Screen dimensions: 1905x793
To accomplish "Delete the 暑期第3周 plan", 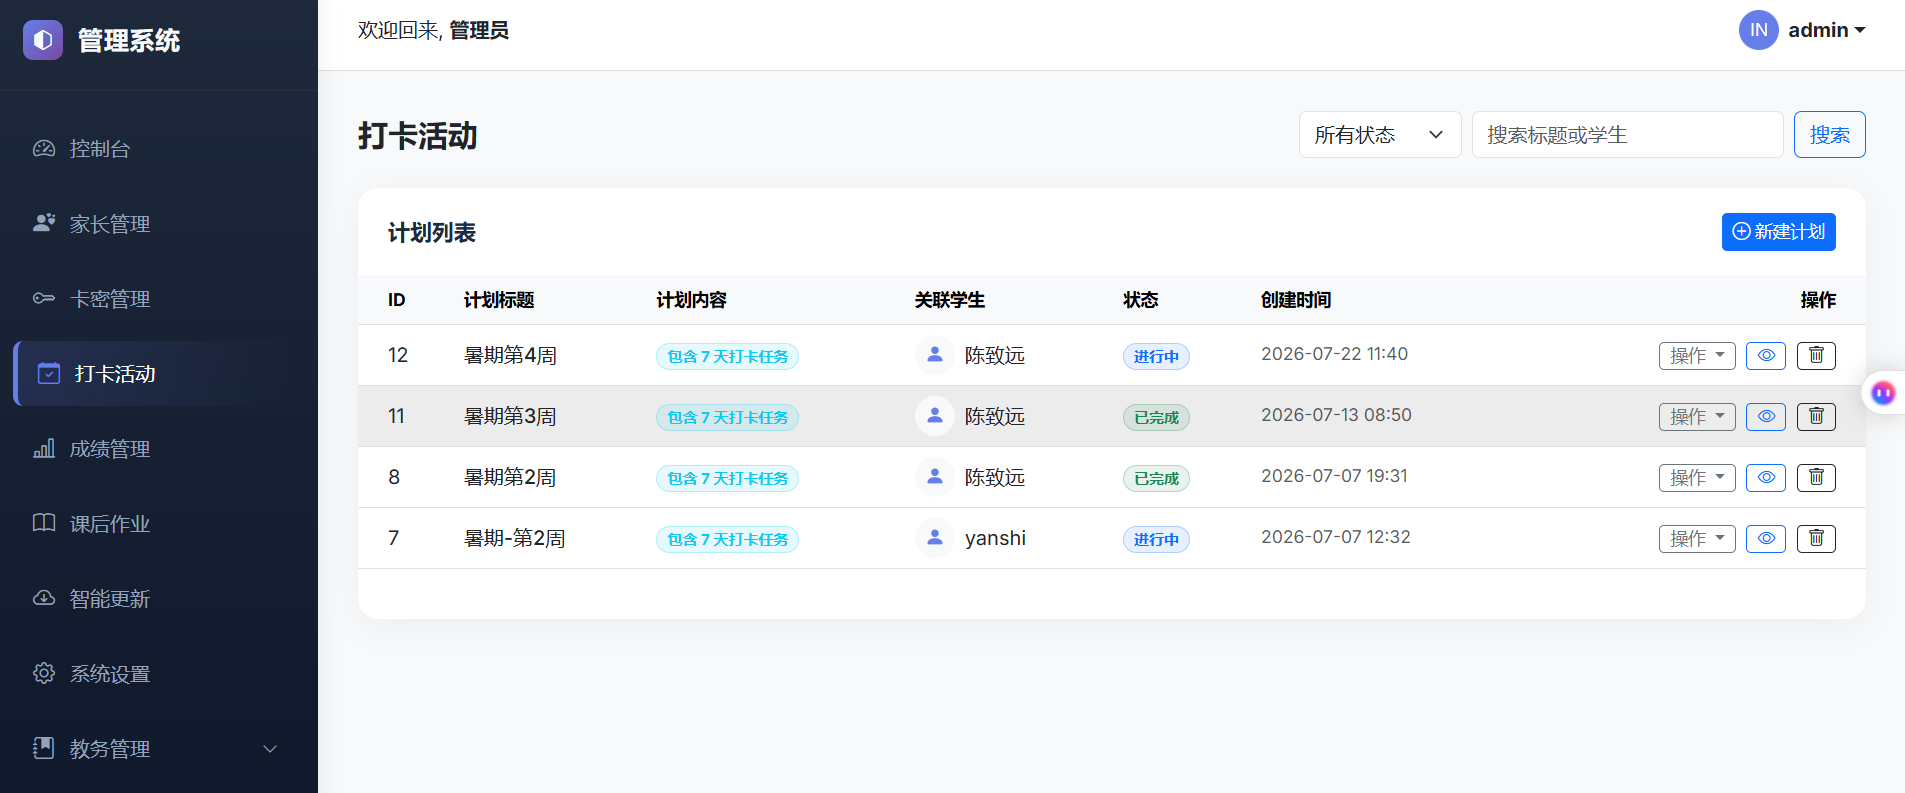I will 1816,417.
